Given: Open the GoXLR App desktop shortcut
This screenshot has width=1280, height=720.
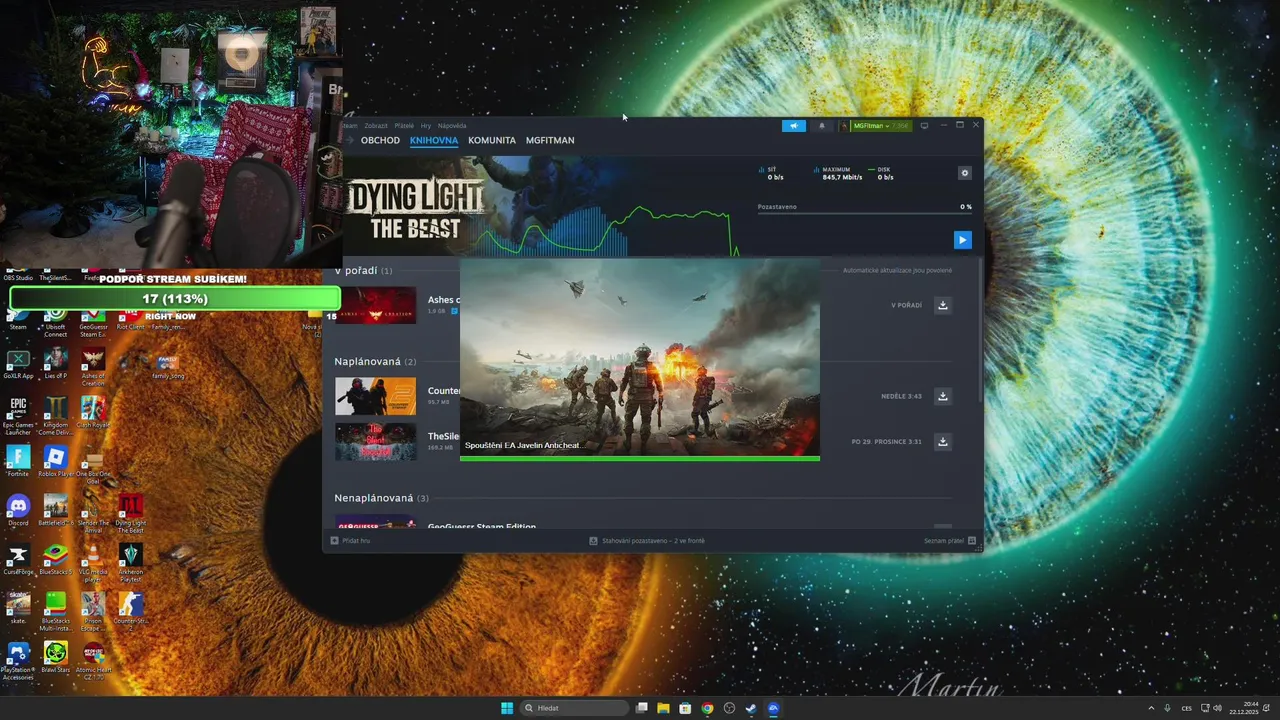Looking at the screenshot, I should coord(18,364).
